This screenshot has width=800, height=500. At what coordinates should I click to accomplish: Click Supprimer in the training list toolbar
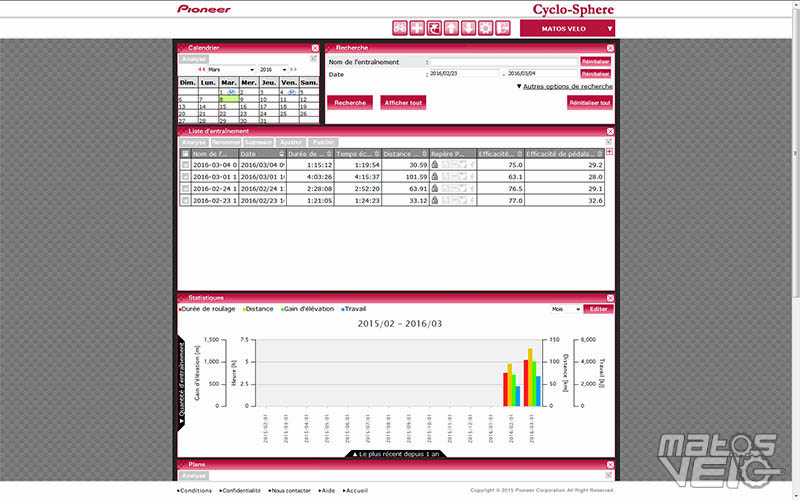coord(259,142)
